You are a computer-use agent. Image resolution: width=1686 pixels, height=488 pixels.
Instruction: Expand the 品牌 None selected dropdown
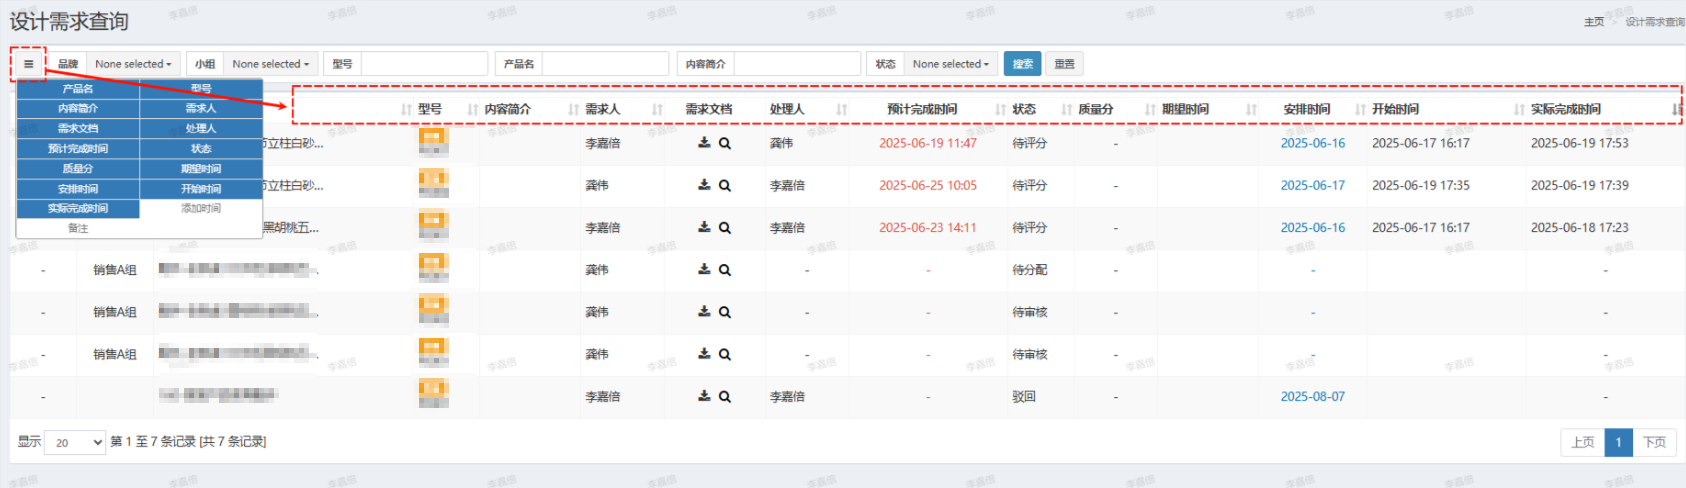[133, 64]
